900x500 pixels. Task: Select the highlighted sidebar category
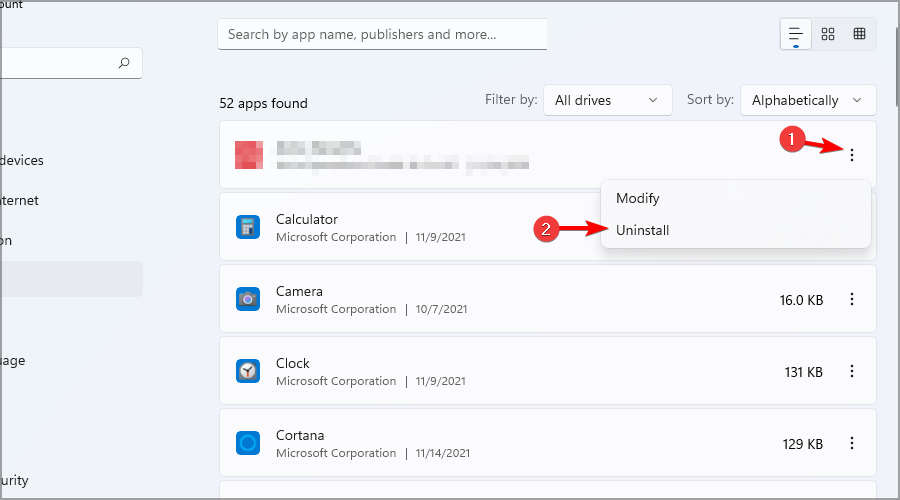tap(71, 279)
